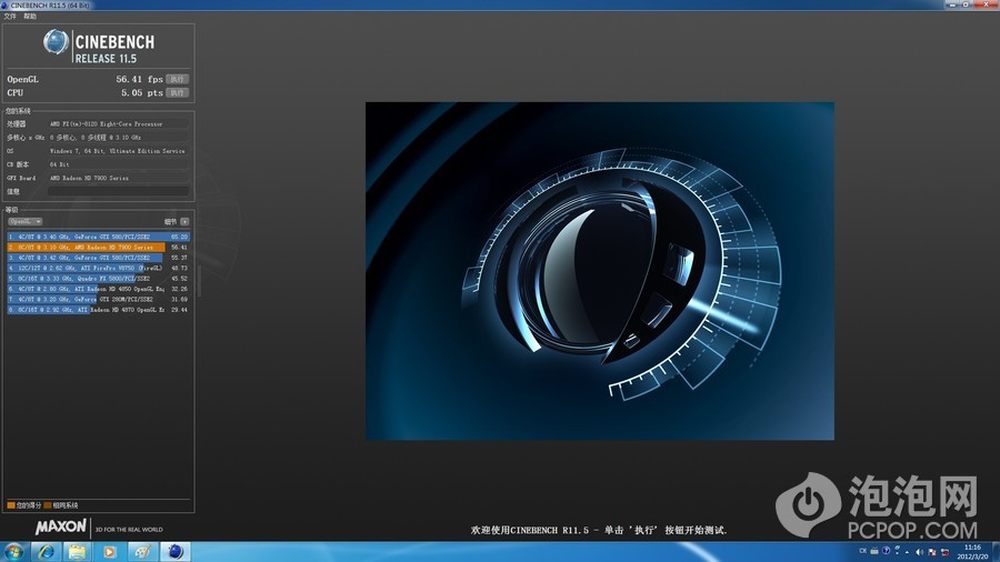Image resolution: width=1000 pixels, height=562 pixels.
Task: Click the CH language indicator in tray
Action: point(862,551)
